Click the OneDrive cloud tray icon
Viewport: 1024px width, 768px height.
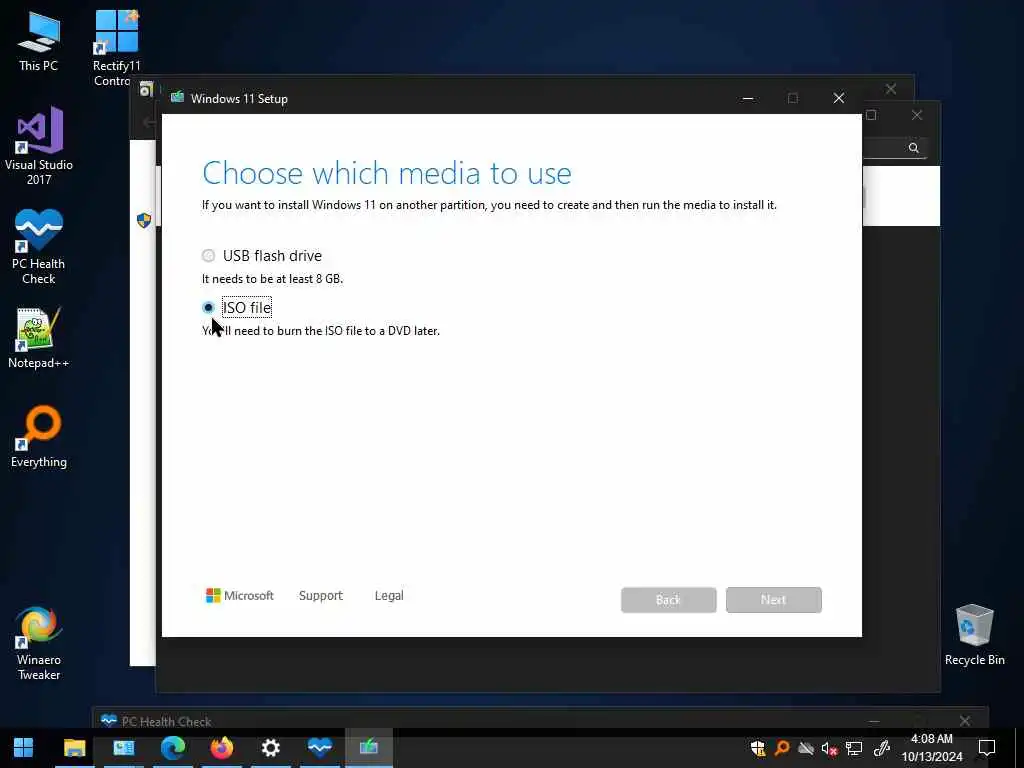tap(806, 748)
